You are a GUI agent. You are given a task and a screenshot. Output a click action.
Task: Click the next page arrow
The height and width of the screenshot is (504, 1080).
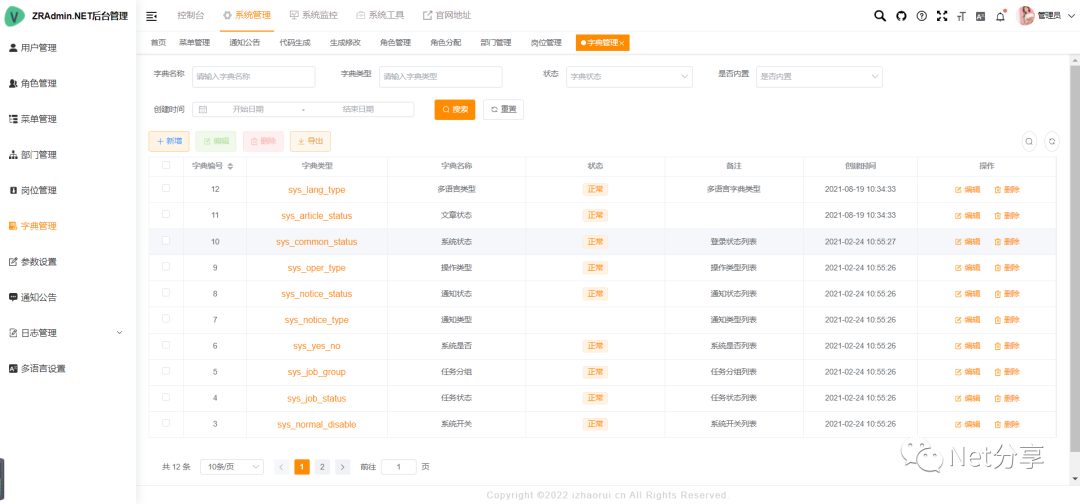point(342,467)
